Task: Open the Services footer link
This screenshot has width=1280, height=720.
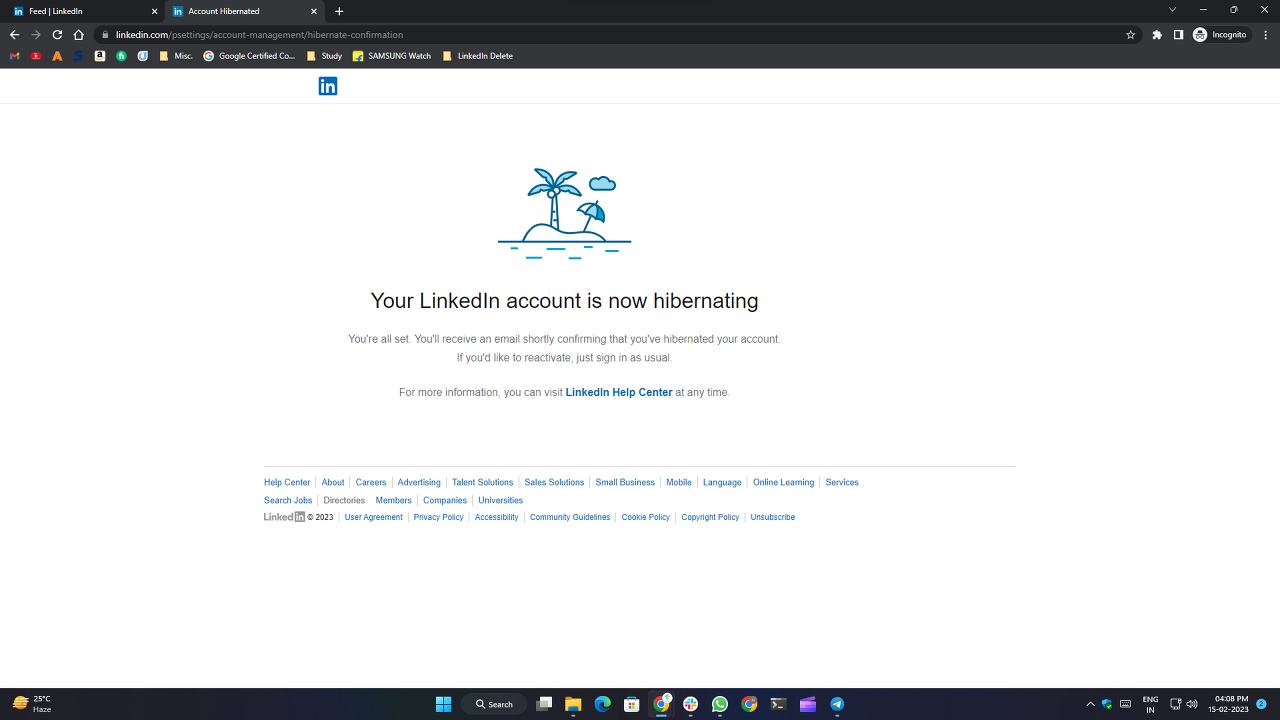Action: coord(842,482)
